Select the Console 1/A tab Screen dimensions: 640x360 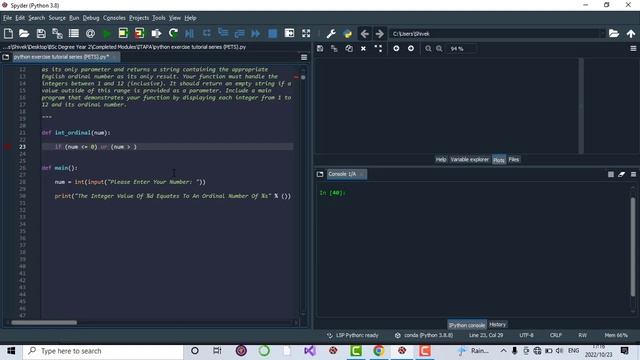click(347, 174)
